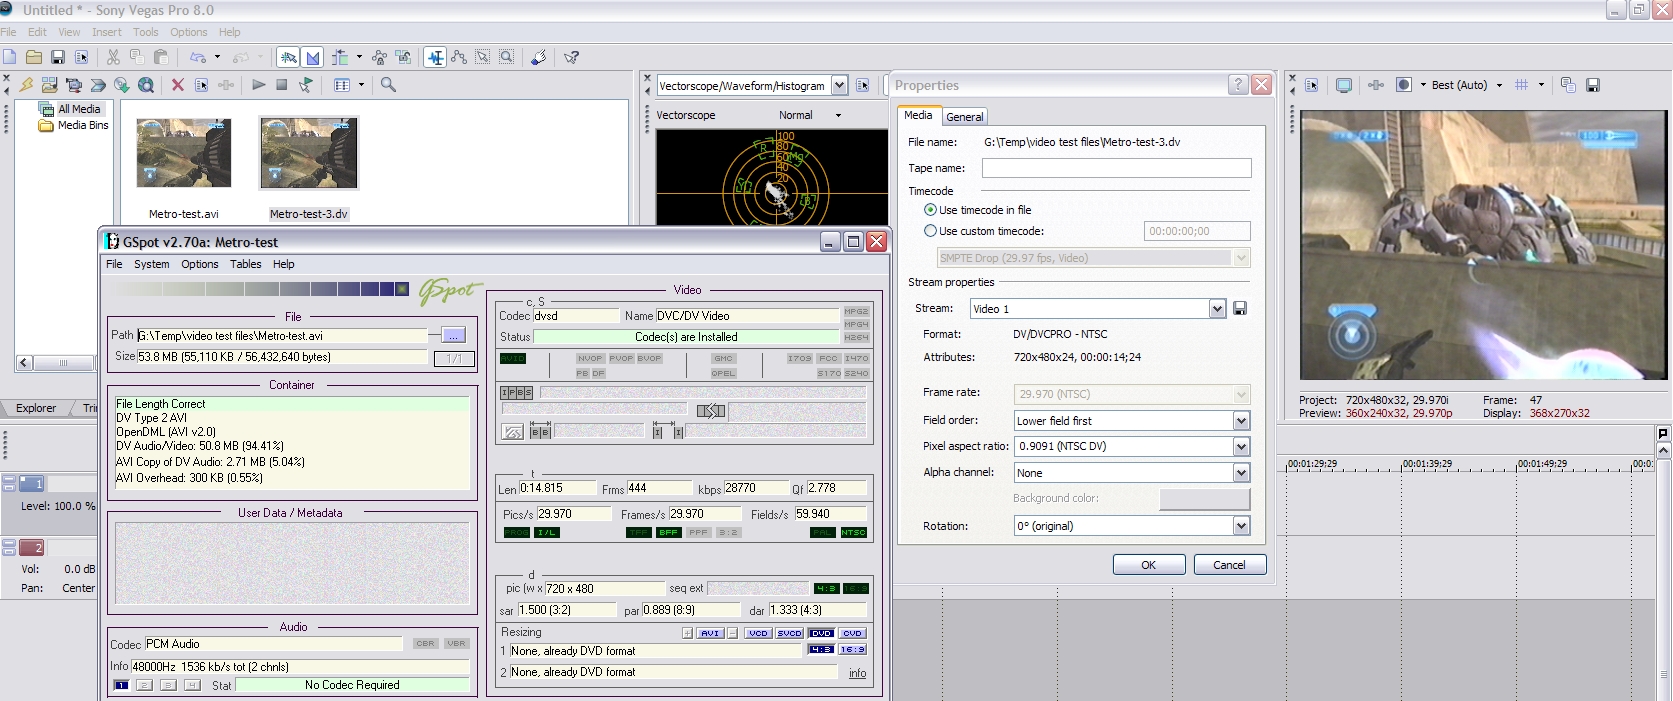Toggle the Automatic Crossfades icon
Image resolution: width=1673 pixels, height=701 pixels.
click(x=313, y=57)
